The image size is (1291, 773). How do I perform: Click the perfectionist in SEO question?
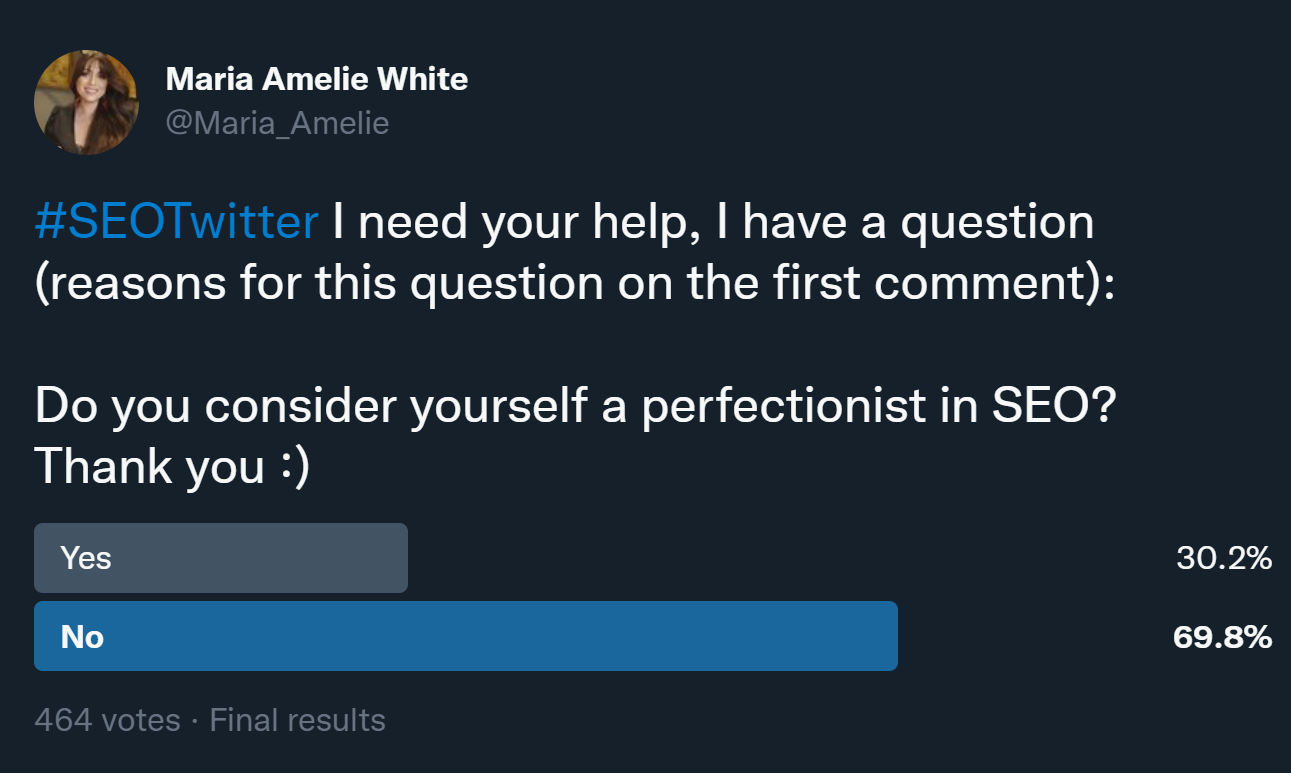[x=574, y=406]
